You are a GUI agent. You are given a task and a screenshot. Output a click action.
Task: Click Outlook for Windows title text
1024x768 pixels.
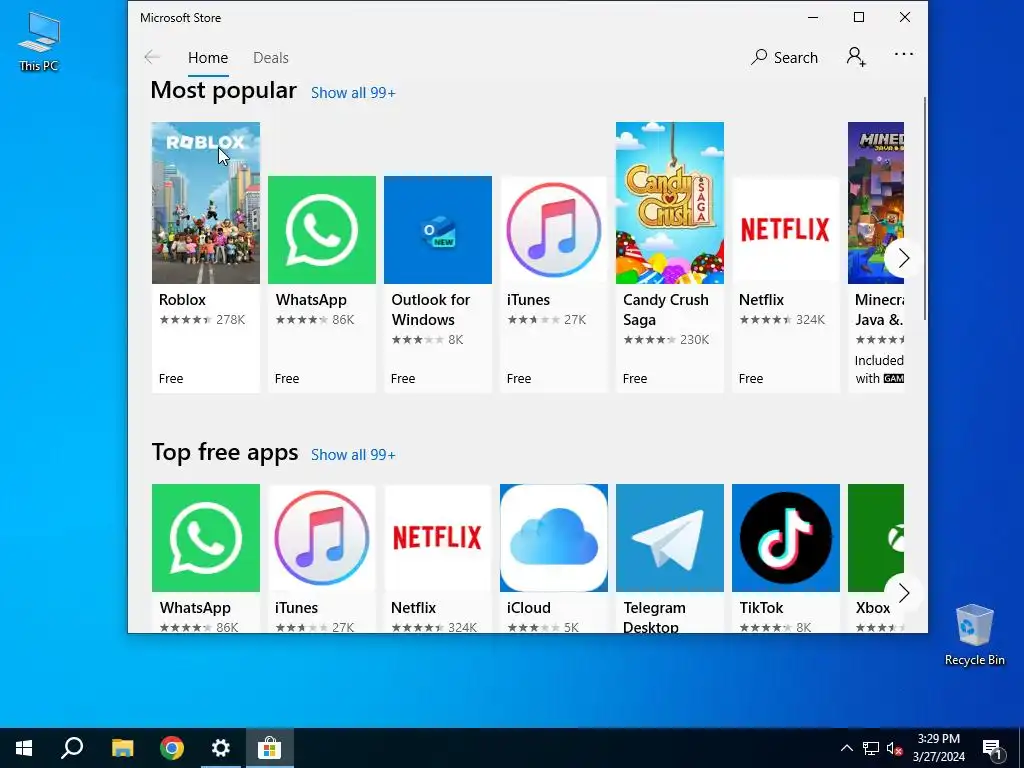pos(430,310)
